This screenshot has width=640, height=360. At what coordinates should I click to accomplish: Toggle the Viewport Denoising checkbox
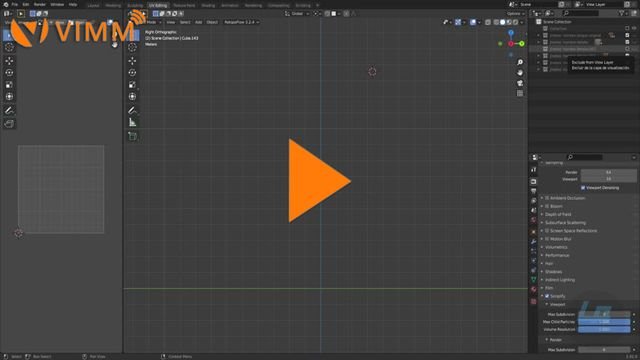[x=583, y=188]
